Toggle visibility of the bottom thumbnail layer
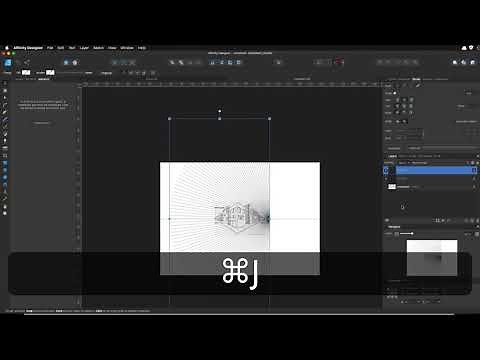 point(474,187)
